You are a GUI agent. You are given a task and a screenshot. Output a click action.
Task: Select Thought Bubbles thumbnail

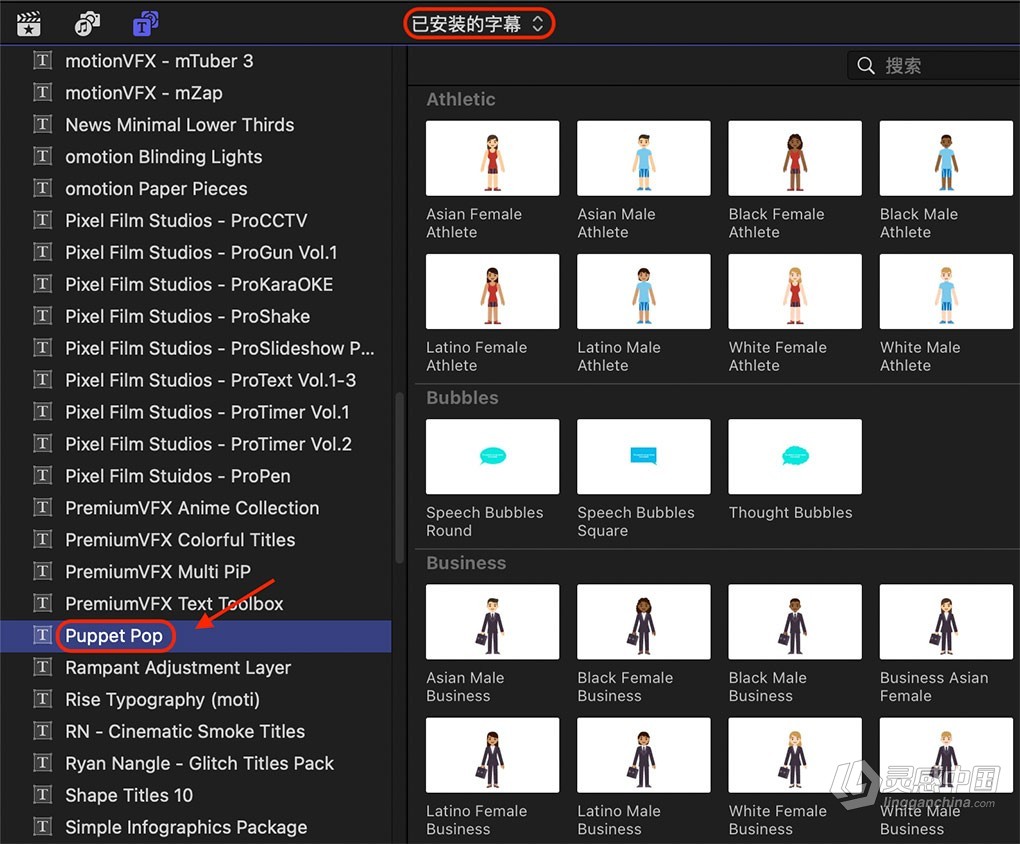(x=795, y=457)
